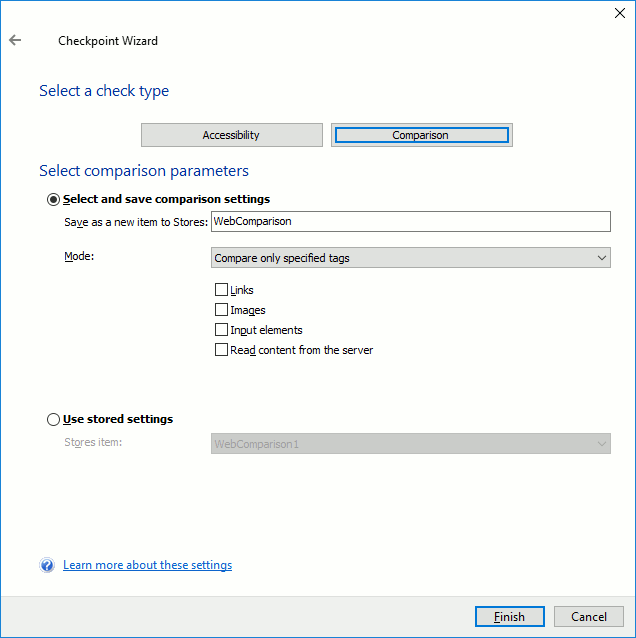Check 'Read content from the server'
The height and width of the screenshot is (638, 636).
(221, 350)
